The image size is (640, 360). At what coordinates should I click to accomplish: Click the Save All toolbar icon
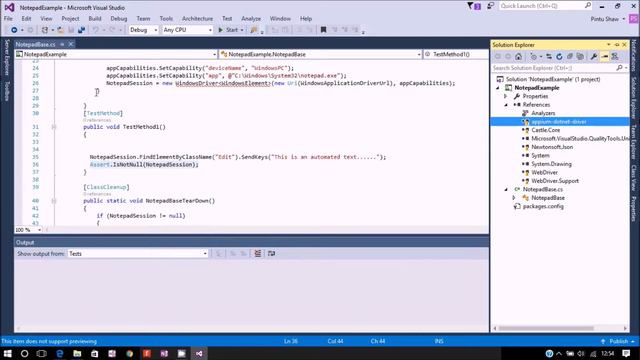tap(81, 30)
